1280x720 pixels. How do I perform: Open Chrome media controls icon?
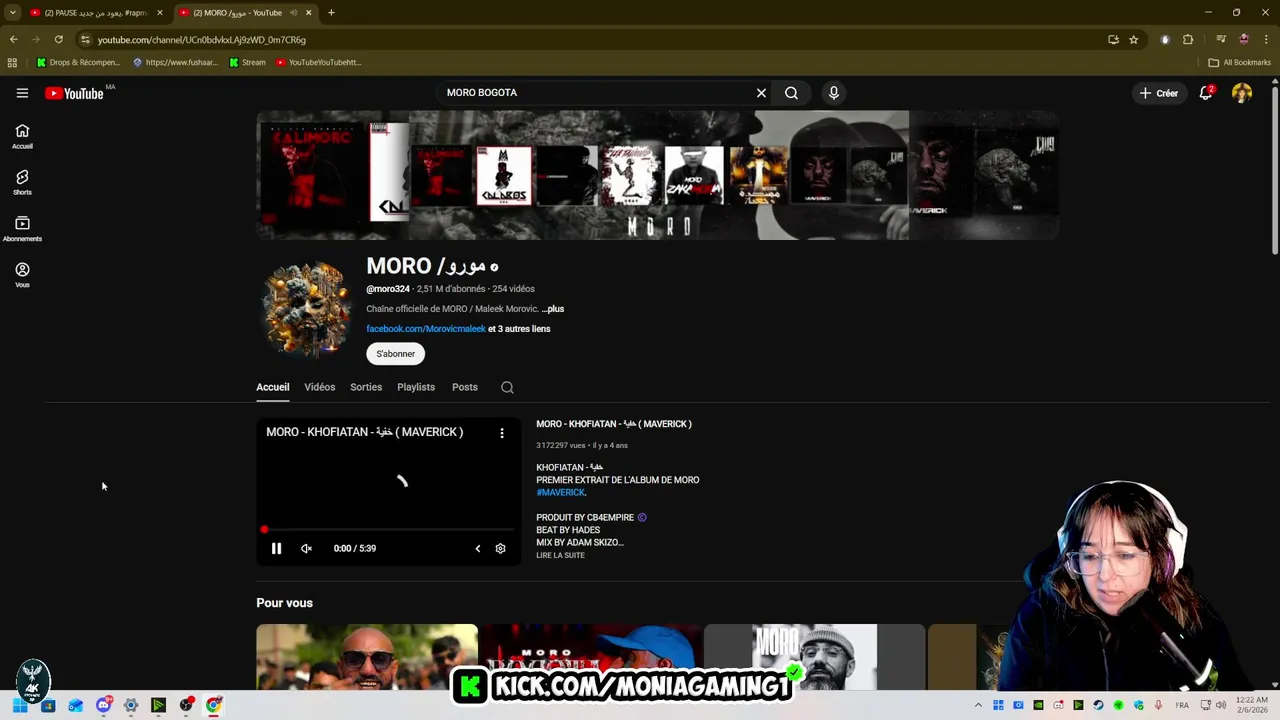1221,39
